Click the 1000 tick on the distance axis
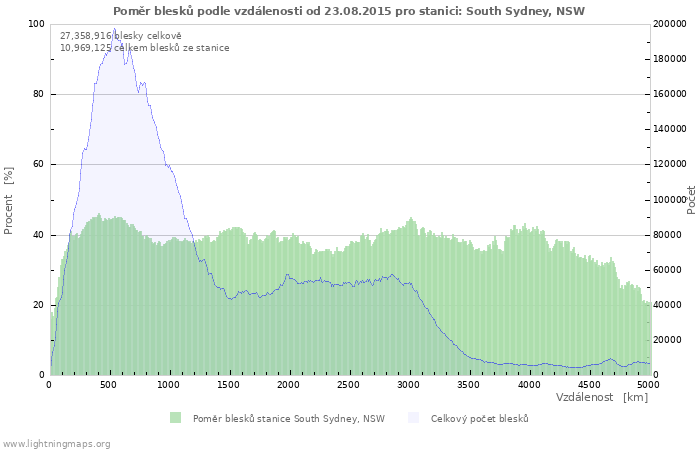Viewport: 700px width, 450px height. [169, 384]
